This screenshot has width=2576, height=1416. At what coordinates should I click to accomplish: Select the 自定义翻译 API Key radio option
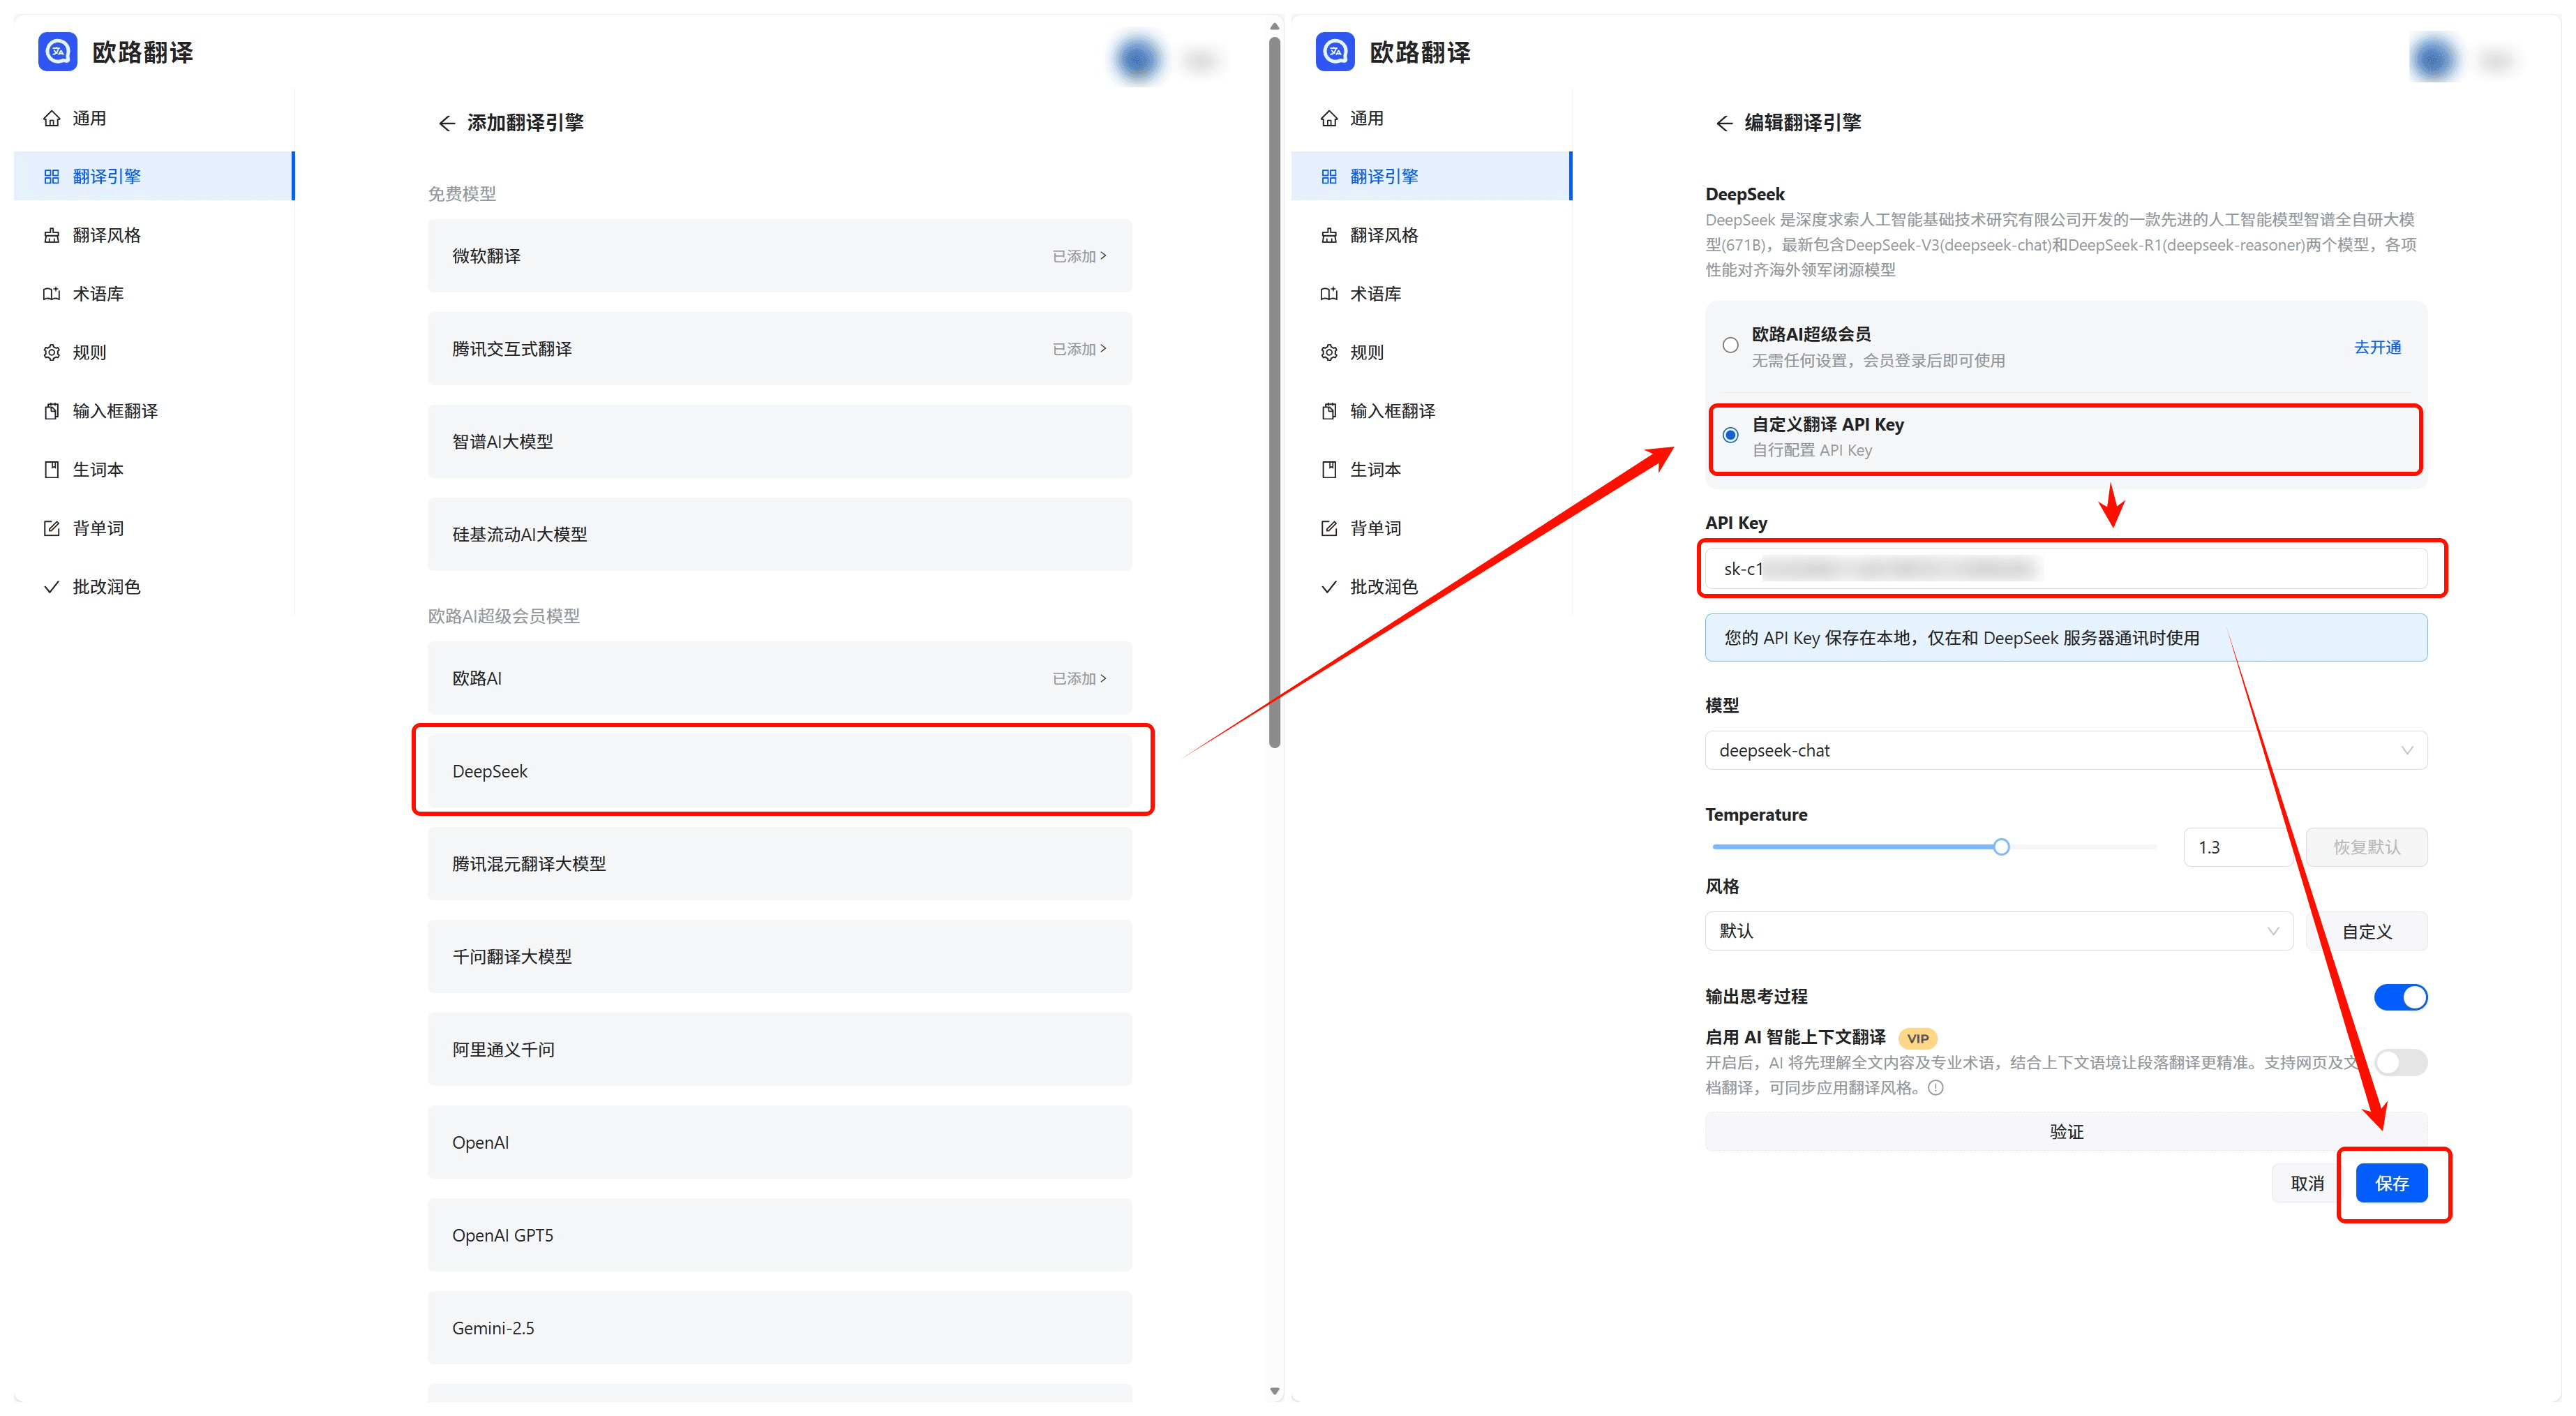click(1730, 435)
